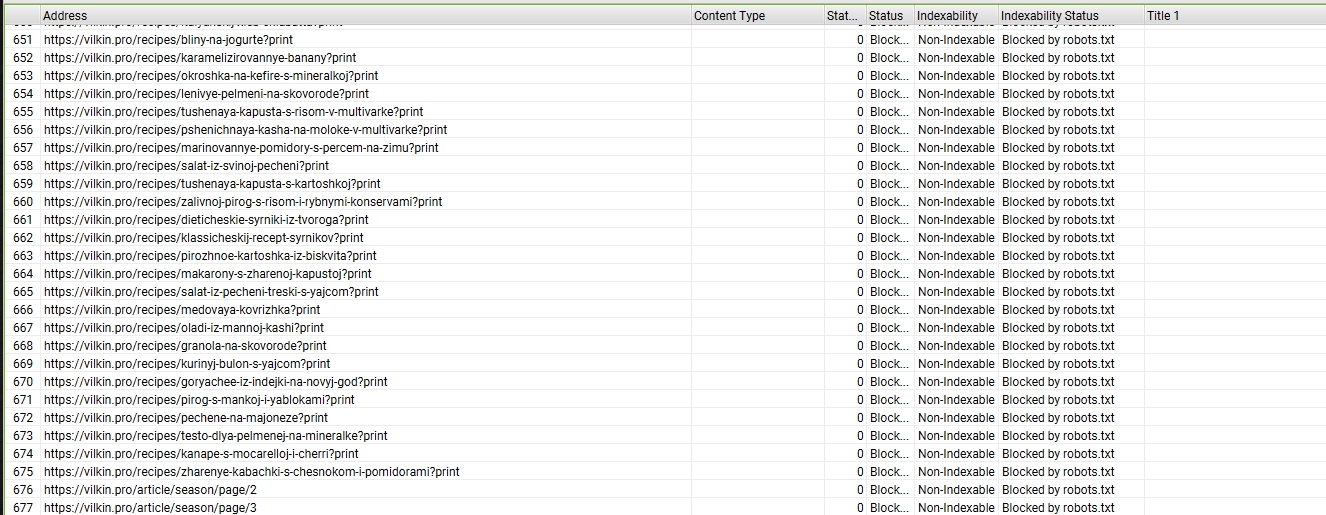
Task: Click row number 660
Action: (23, 202)
